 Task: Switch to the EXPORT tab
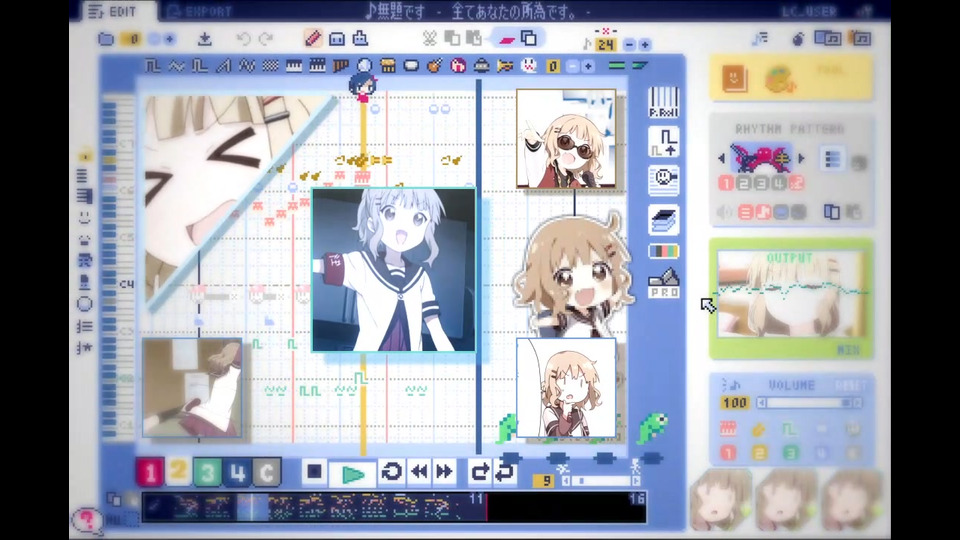(200, 12)
